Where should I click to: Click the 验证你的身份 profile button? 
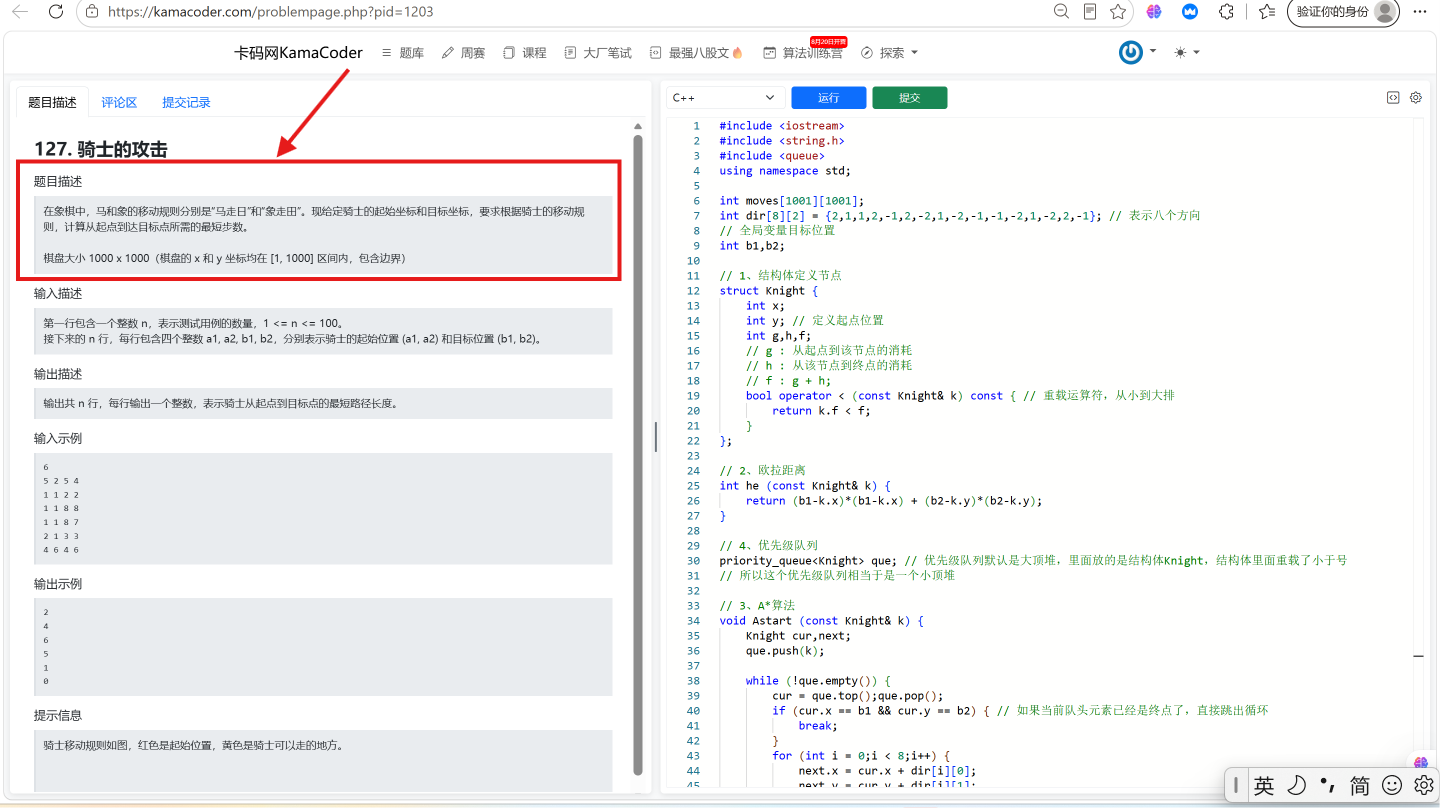[x=1343, y=12]
